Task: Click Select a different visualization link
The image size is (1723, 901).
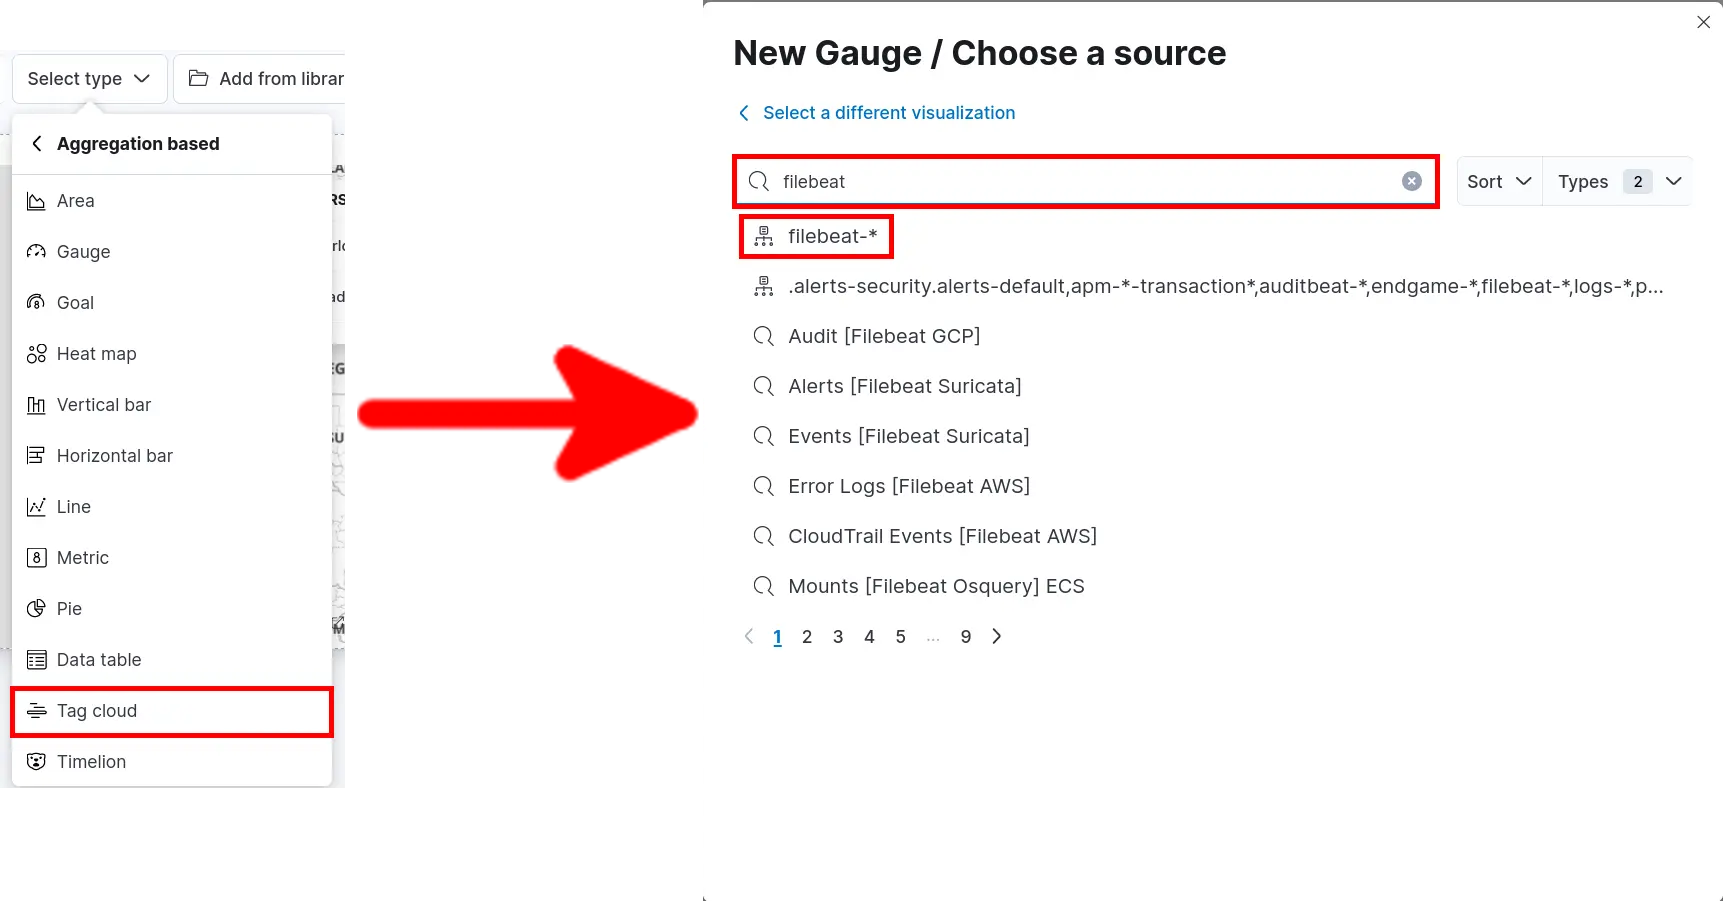Action: click(x=888, y=112)
